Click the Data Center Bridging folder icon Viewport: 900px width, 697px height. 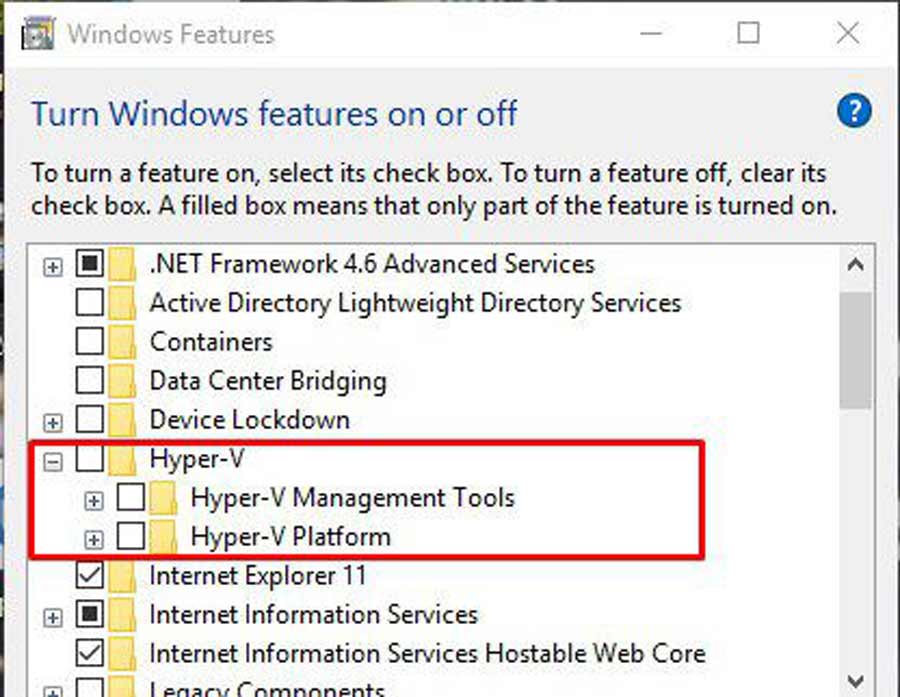pyautogui.click(x=123, y=381)
